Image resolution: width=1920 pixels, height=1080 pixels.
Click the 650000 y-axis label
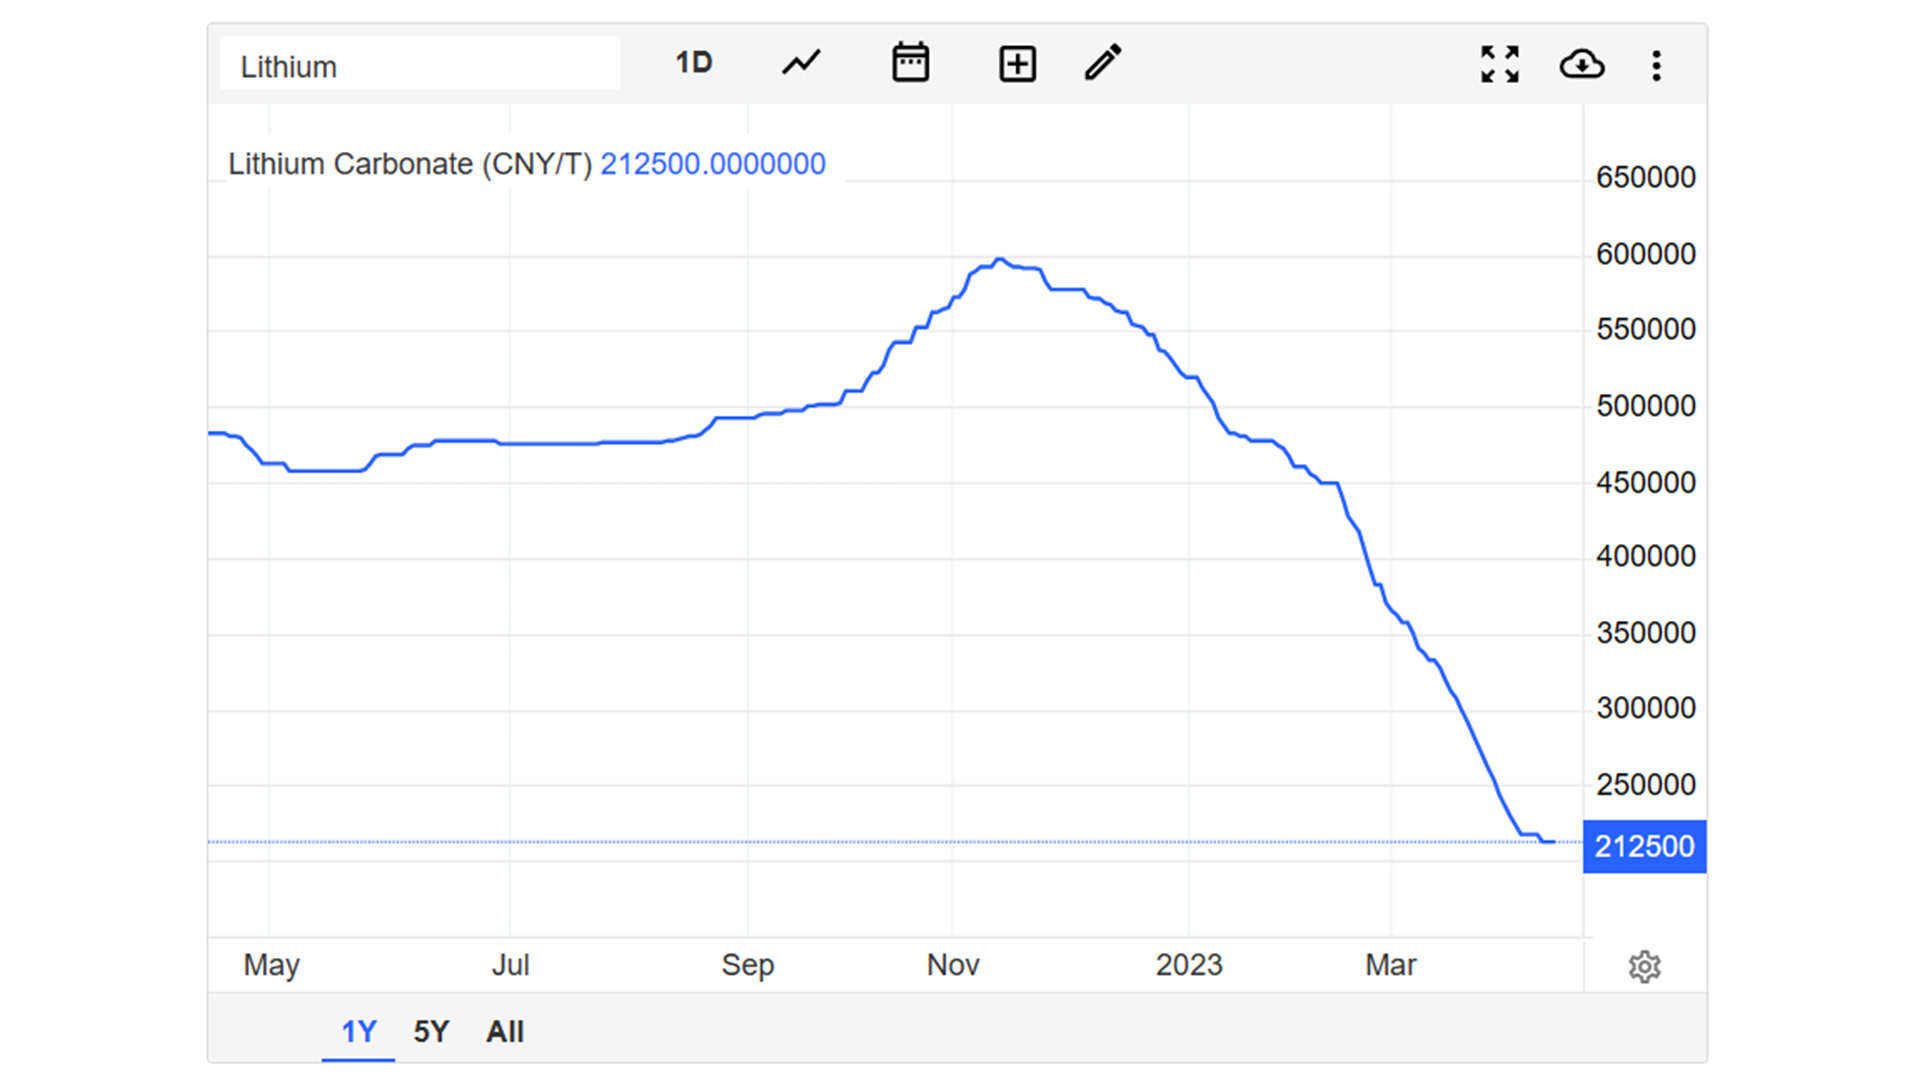[1646, 178]
